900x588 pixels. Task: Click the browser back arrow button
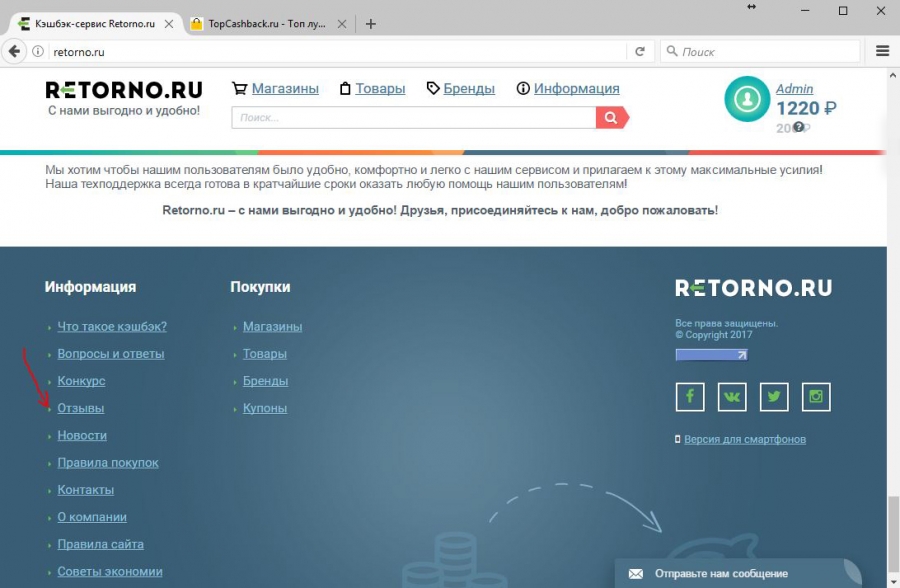click(x=14, y=52)
